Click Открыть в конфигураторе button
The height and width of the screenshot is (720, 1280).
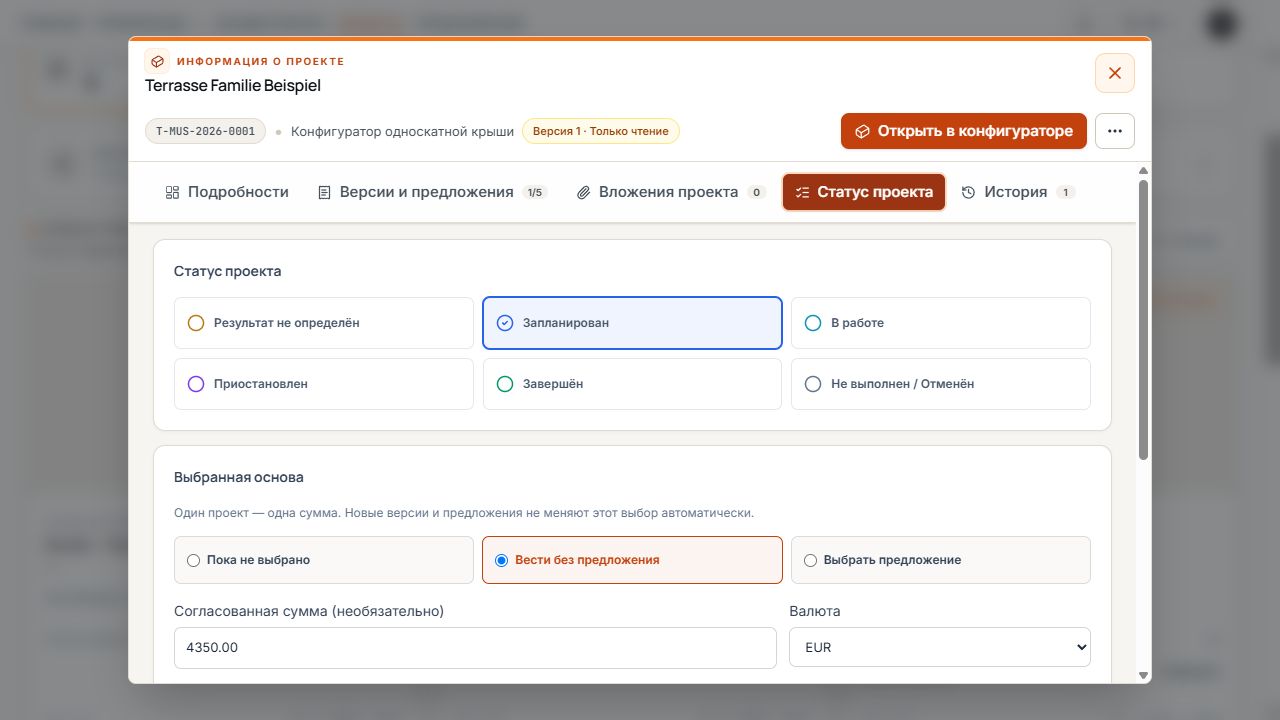pos(964,131)
